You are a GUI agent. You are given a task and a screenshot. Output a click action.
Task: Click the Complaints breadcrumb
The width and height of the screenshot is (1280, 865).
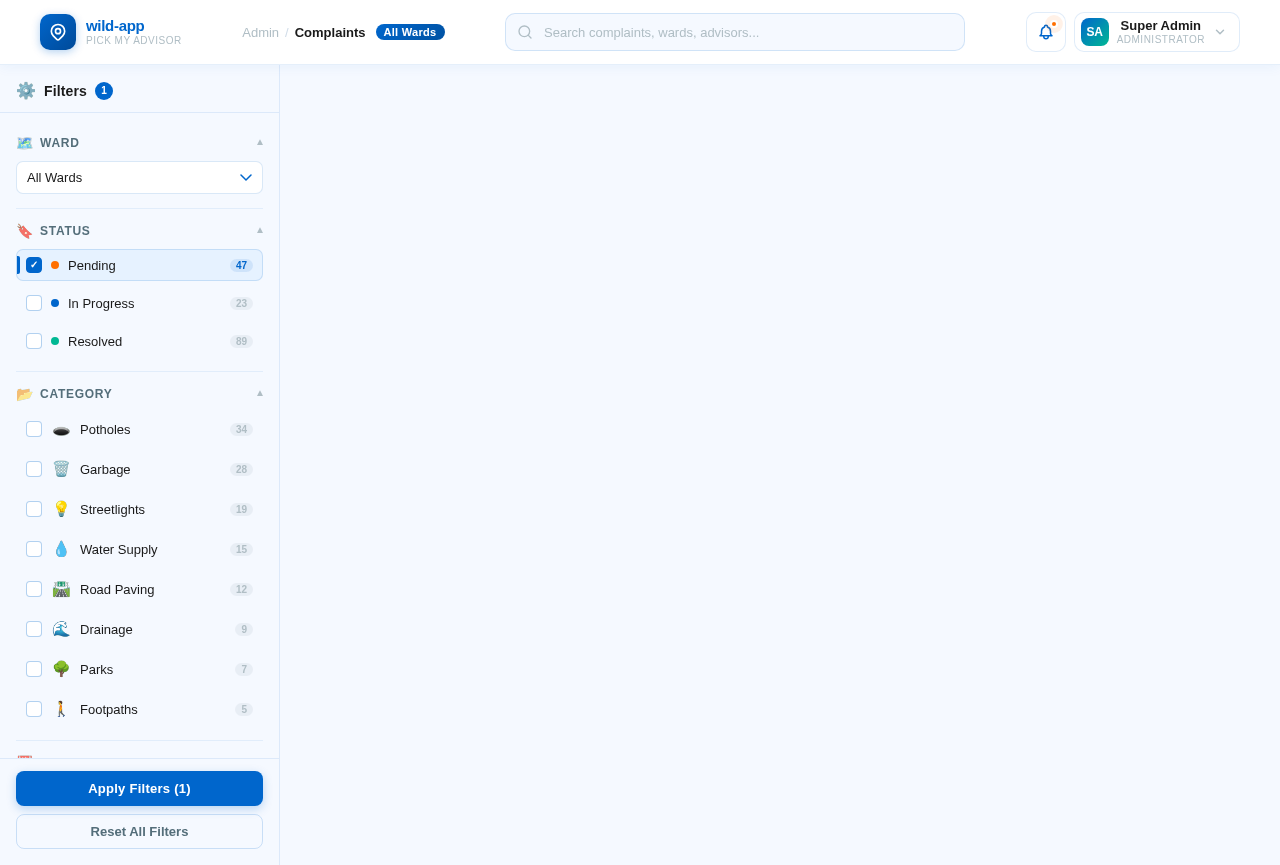tap(330, 32)
